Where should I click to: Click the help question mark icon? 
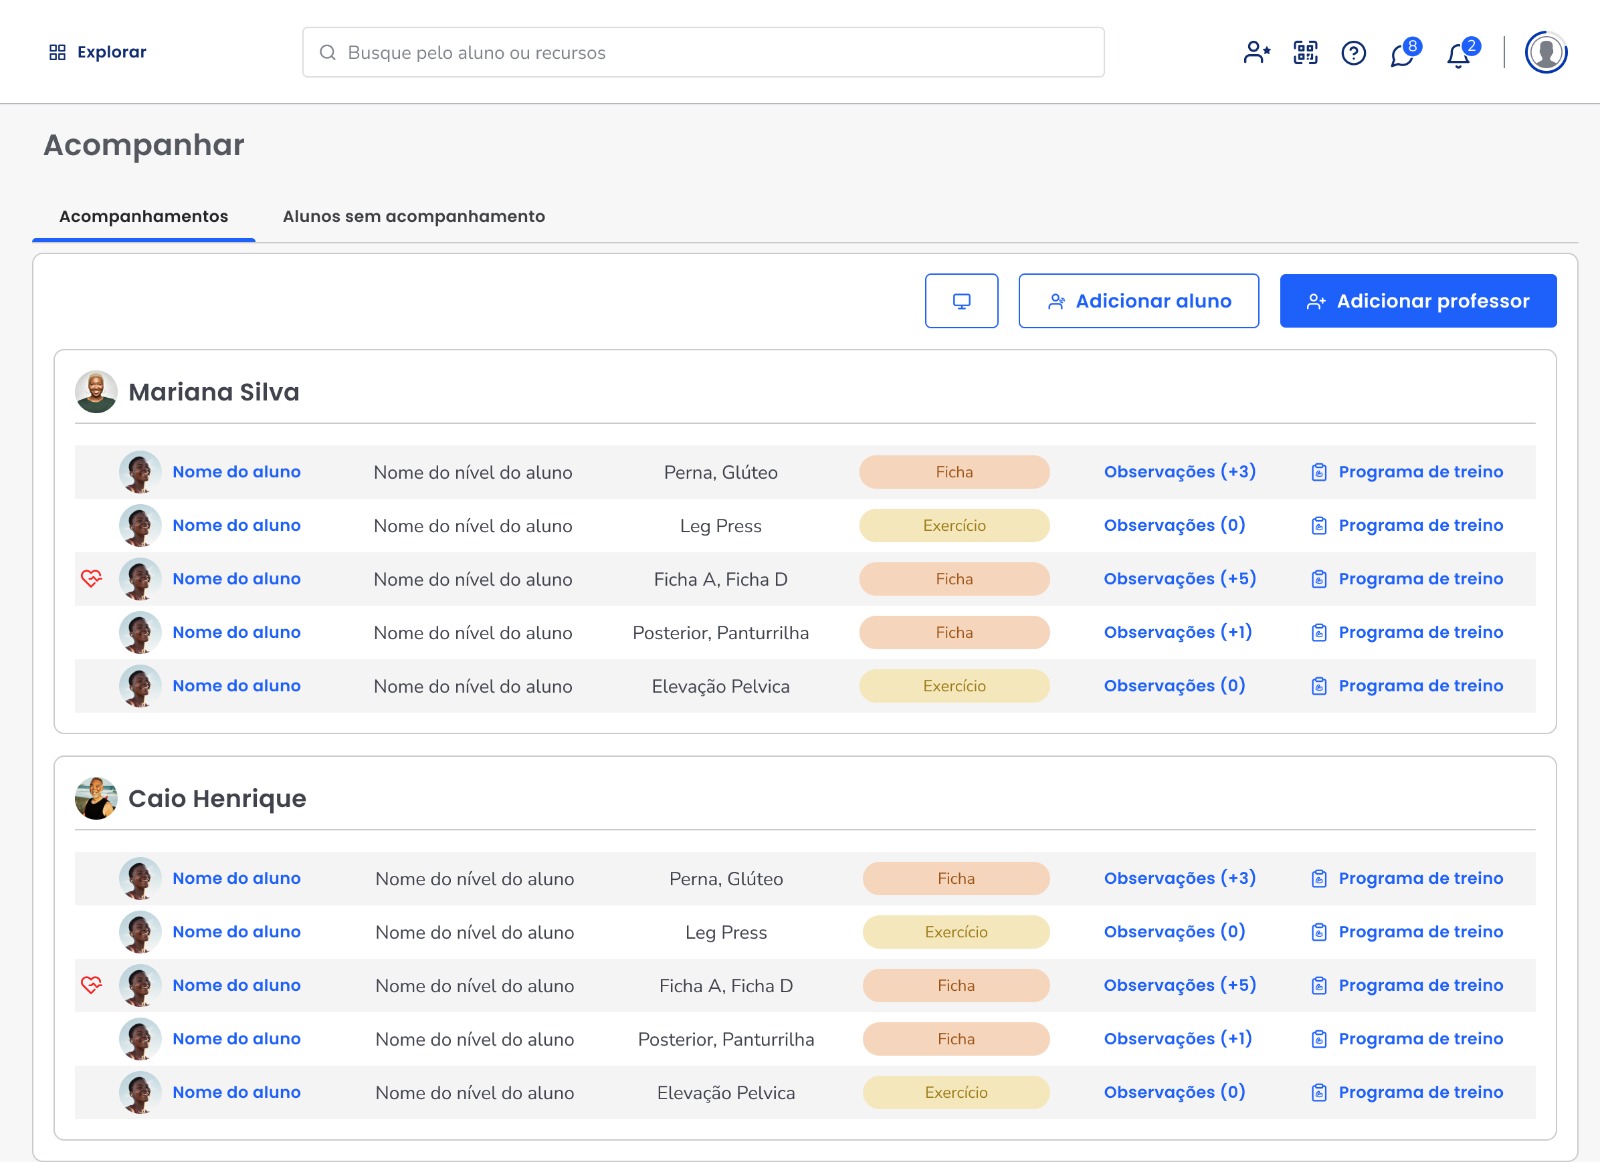coord(1353,53)
